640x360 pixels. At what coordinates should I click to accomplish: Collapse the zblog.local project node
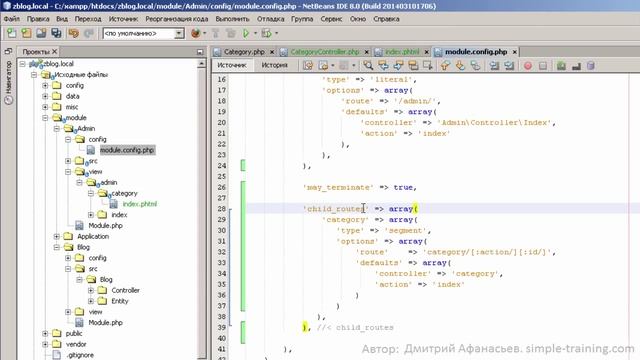pos(23,64)
